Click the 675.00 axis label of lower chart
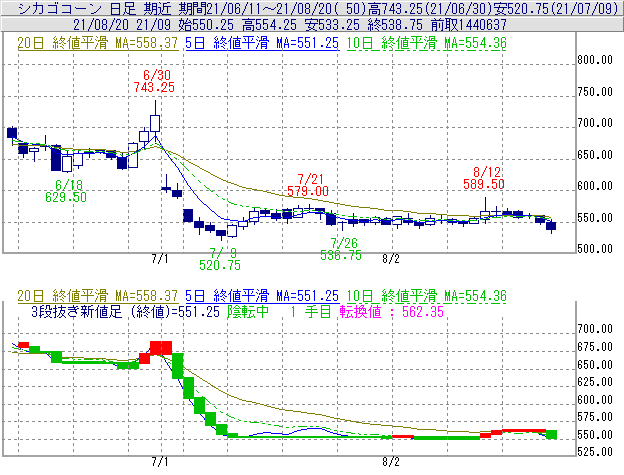This screenshot has height=475, width=624. [595, 347]
